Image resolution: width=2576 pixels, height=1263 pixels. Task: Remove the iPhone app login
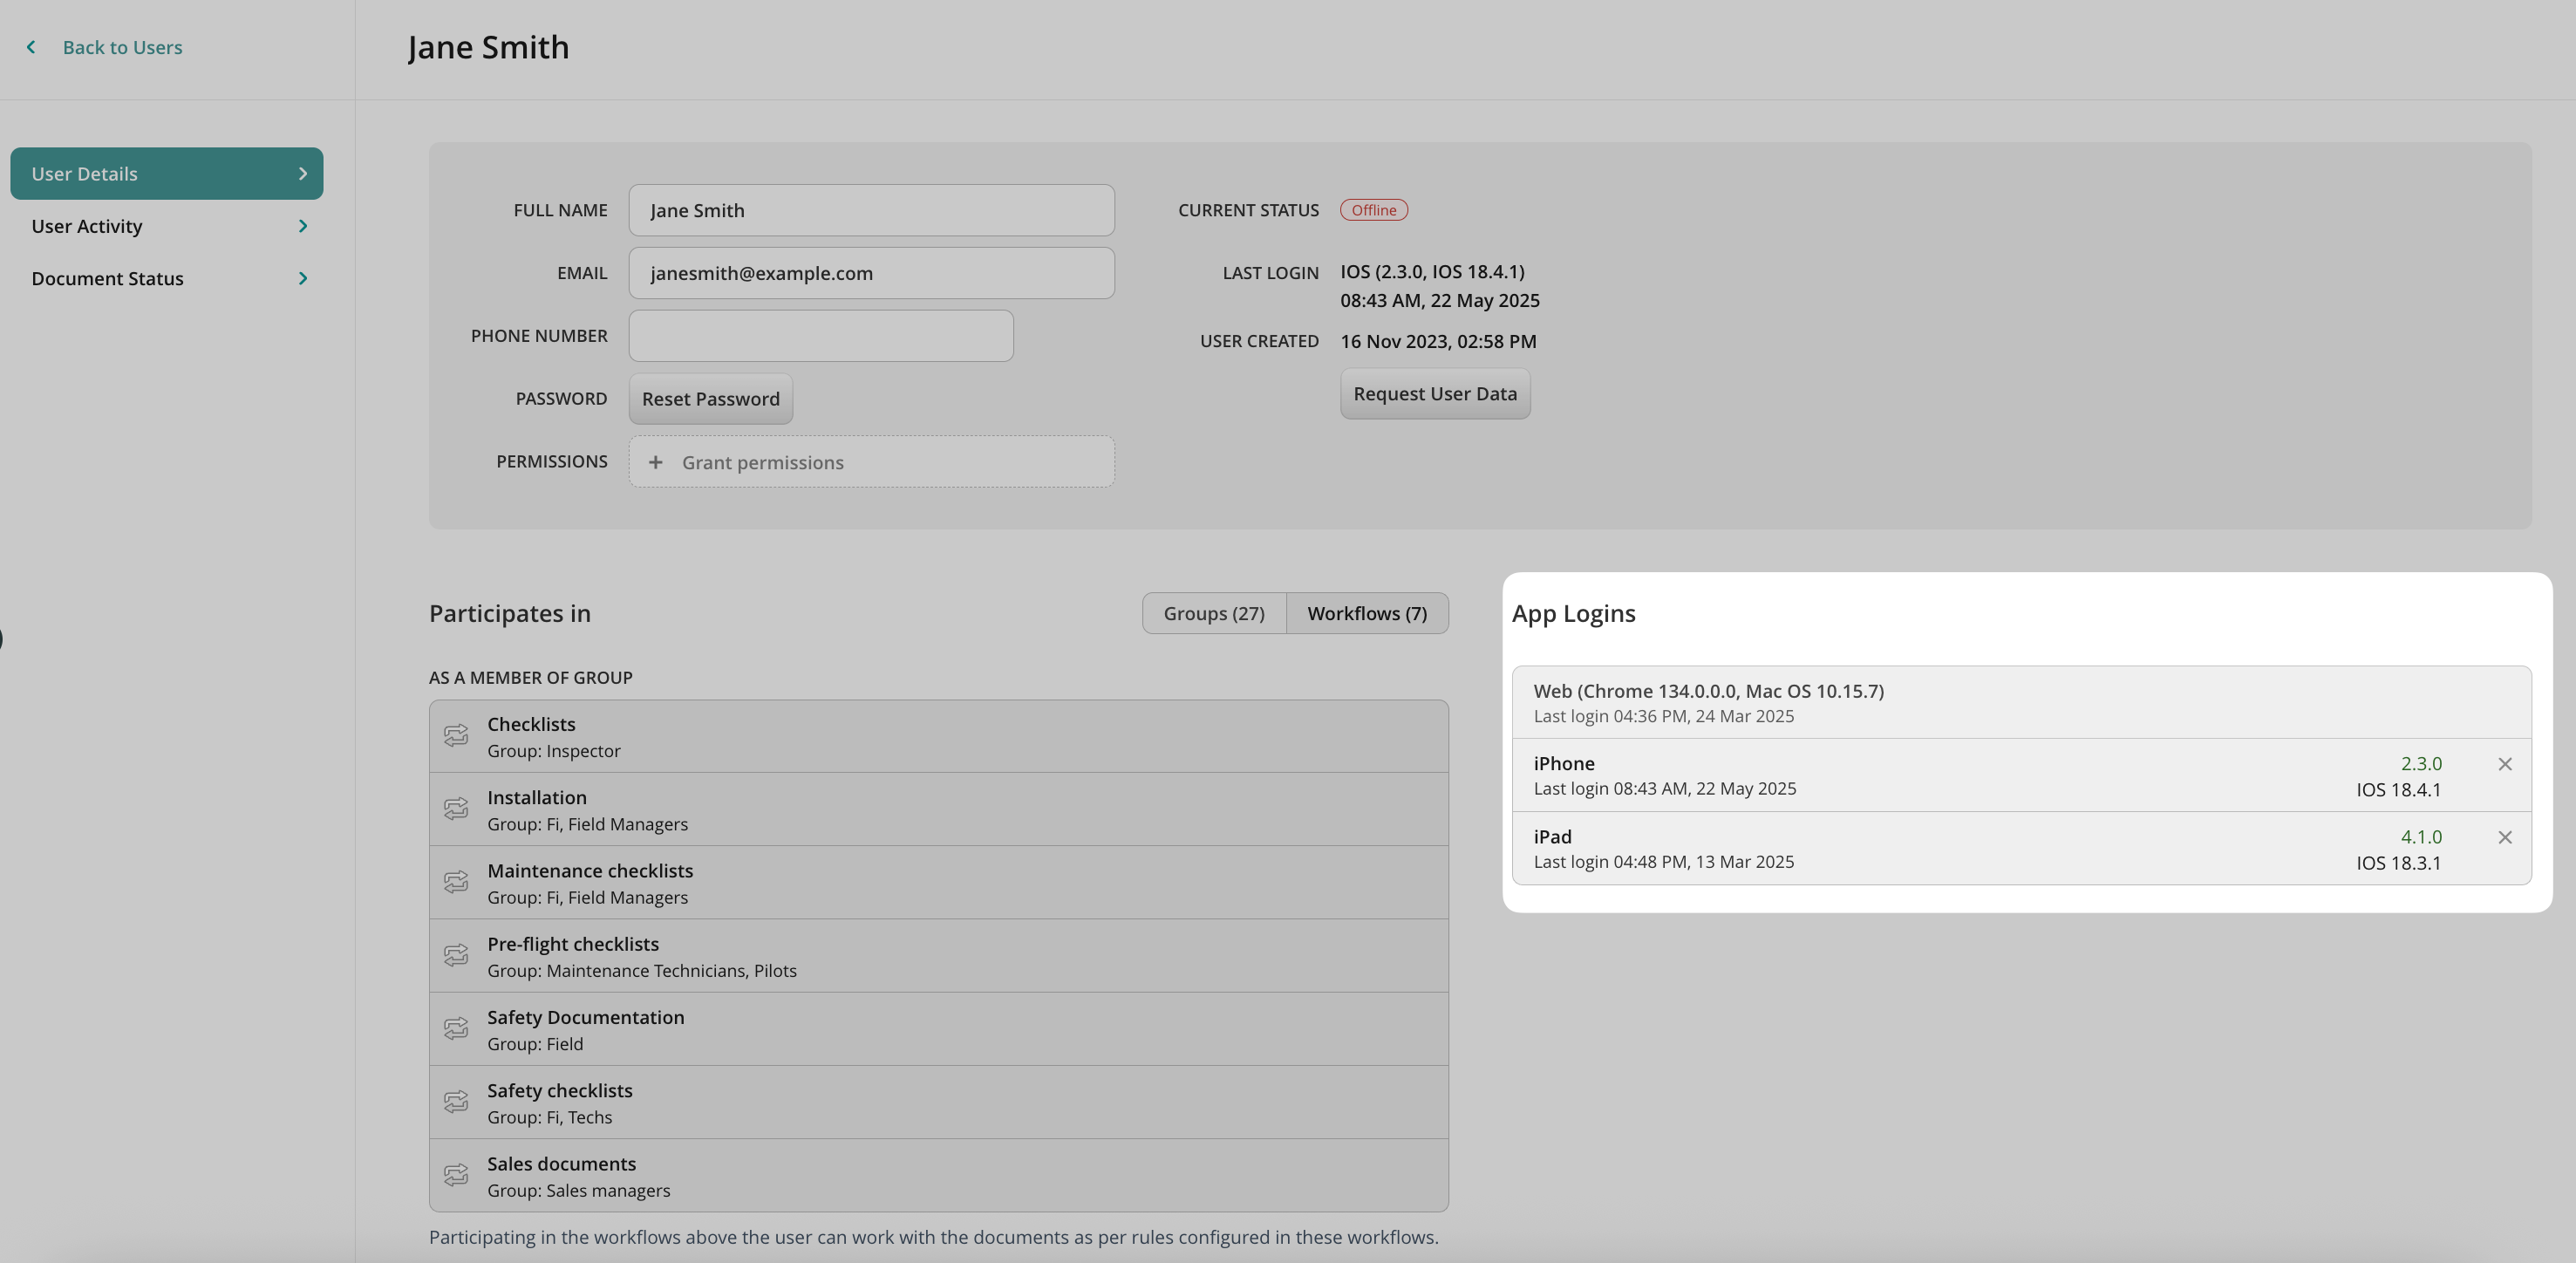pos(2504,764)
